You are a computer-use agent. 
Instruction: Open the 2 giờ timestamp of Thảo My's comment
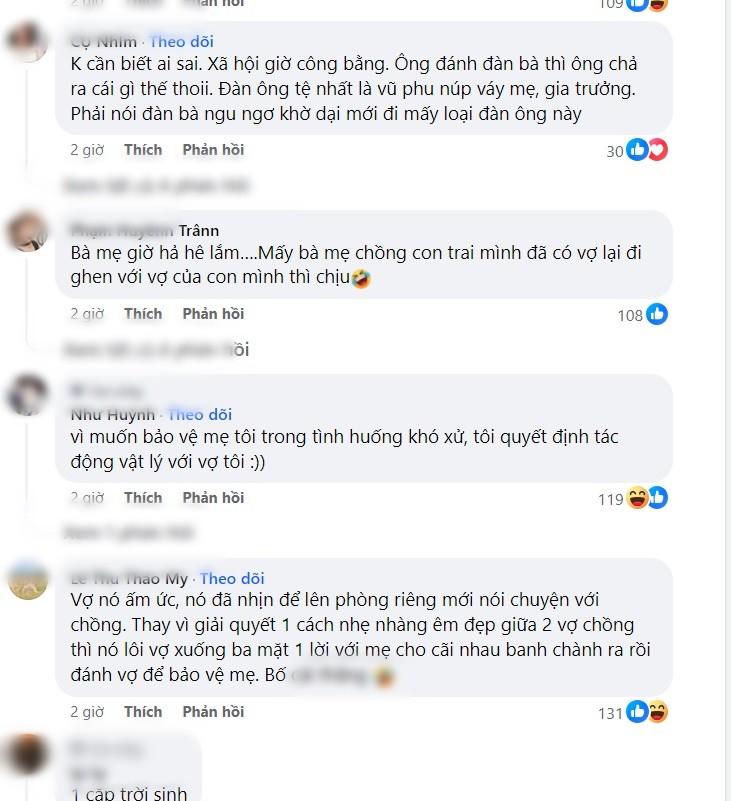[87, 712]
